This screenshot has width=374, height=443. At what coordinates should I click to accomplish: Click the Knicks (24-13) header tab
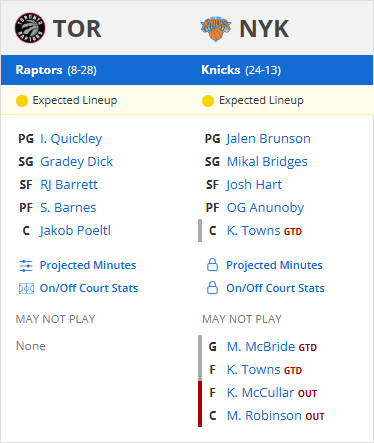[241, 70]
